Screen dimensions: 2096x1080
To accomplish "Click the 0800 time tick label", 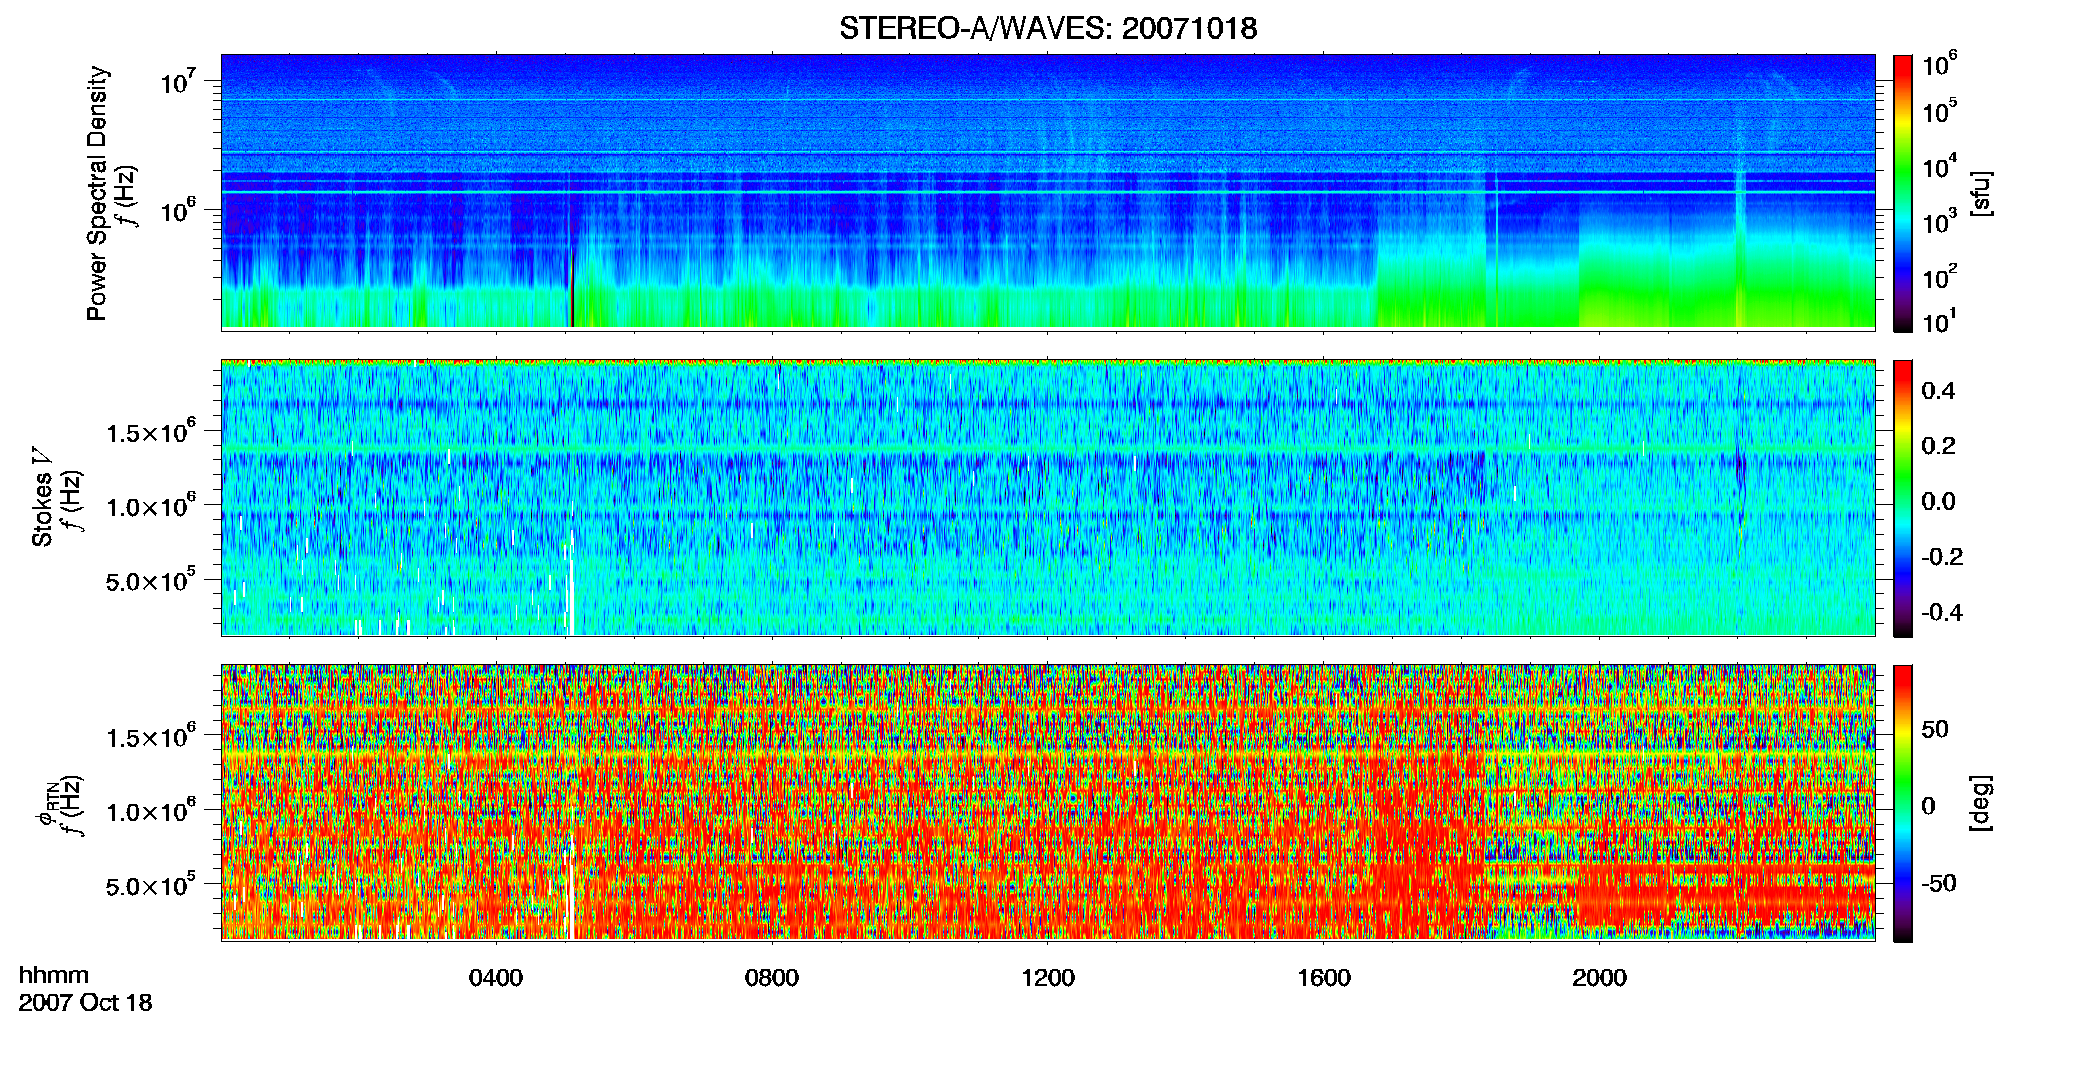I will tap(772, 978).
